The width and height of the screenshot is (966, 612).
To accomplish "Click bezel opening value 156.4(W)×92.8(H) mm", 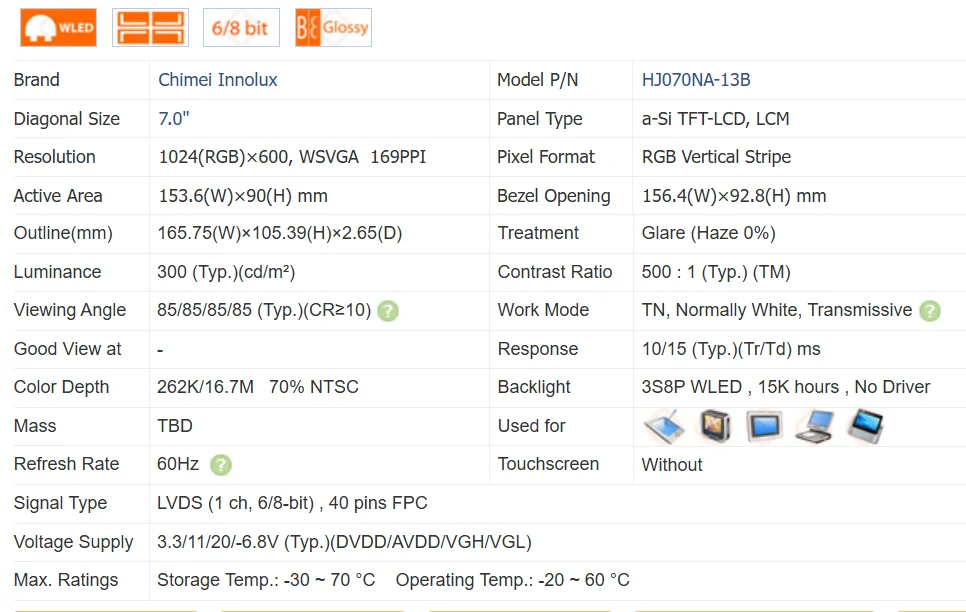I will pyautogui.click(x=734, y=196).
